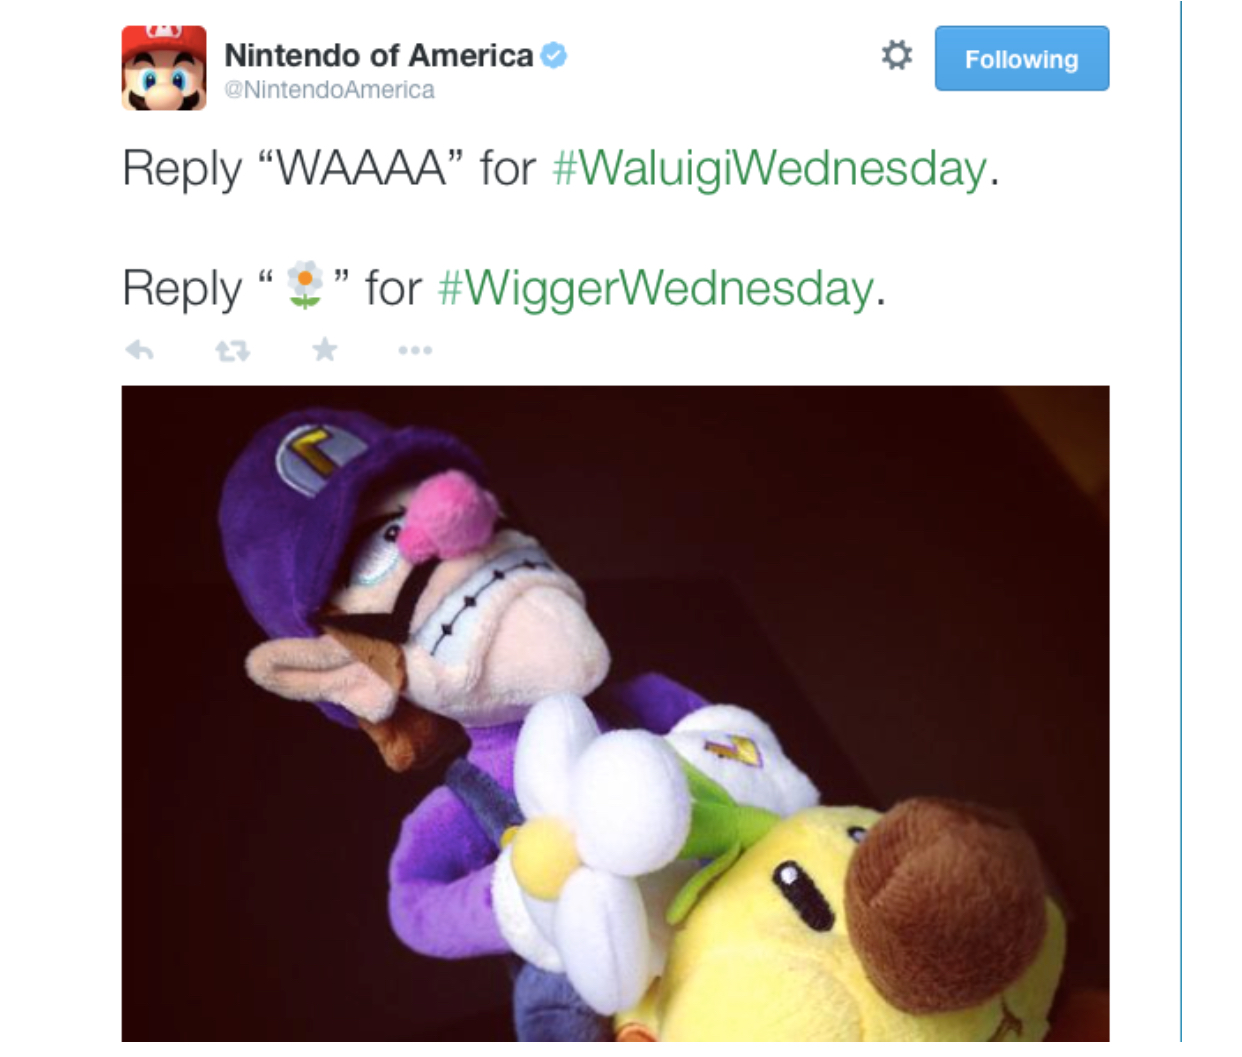1242x1057 pixels.
Task: Open the #WaluigiWednesday hashtag
Action: [770, 168]
